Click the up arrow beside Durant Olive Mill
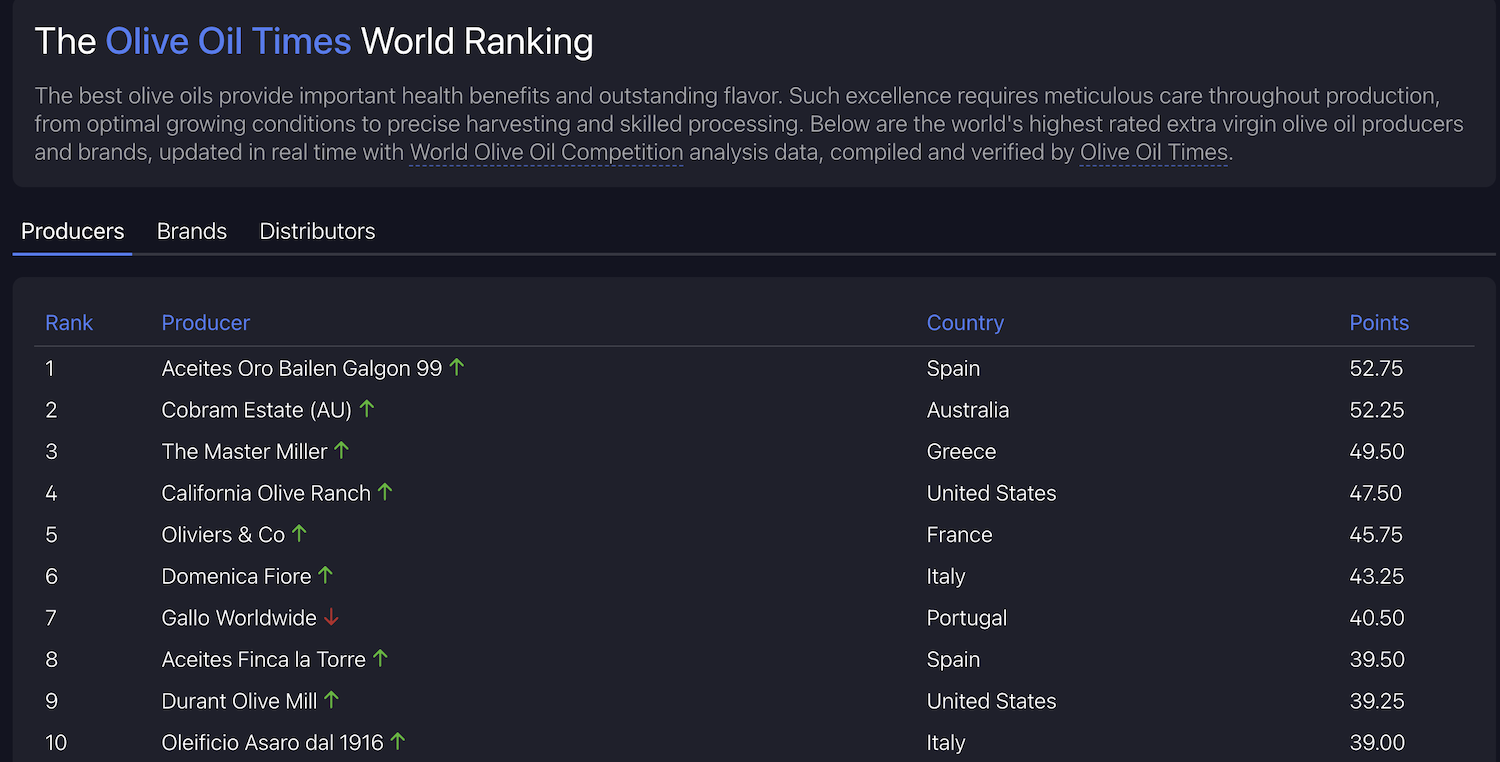 pyautogui.click(x=332, y=701)
